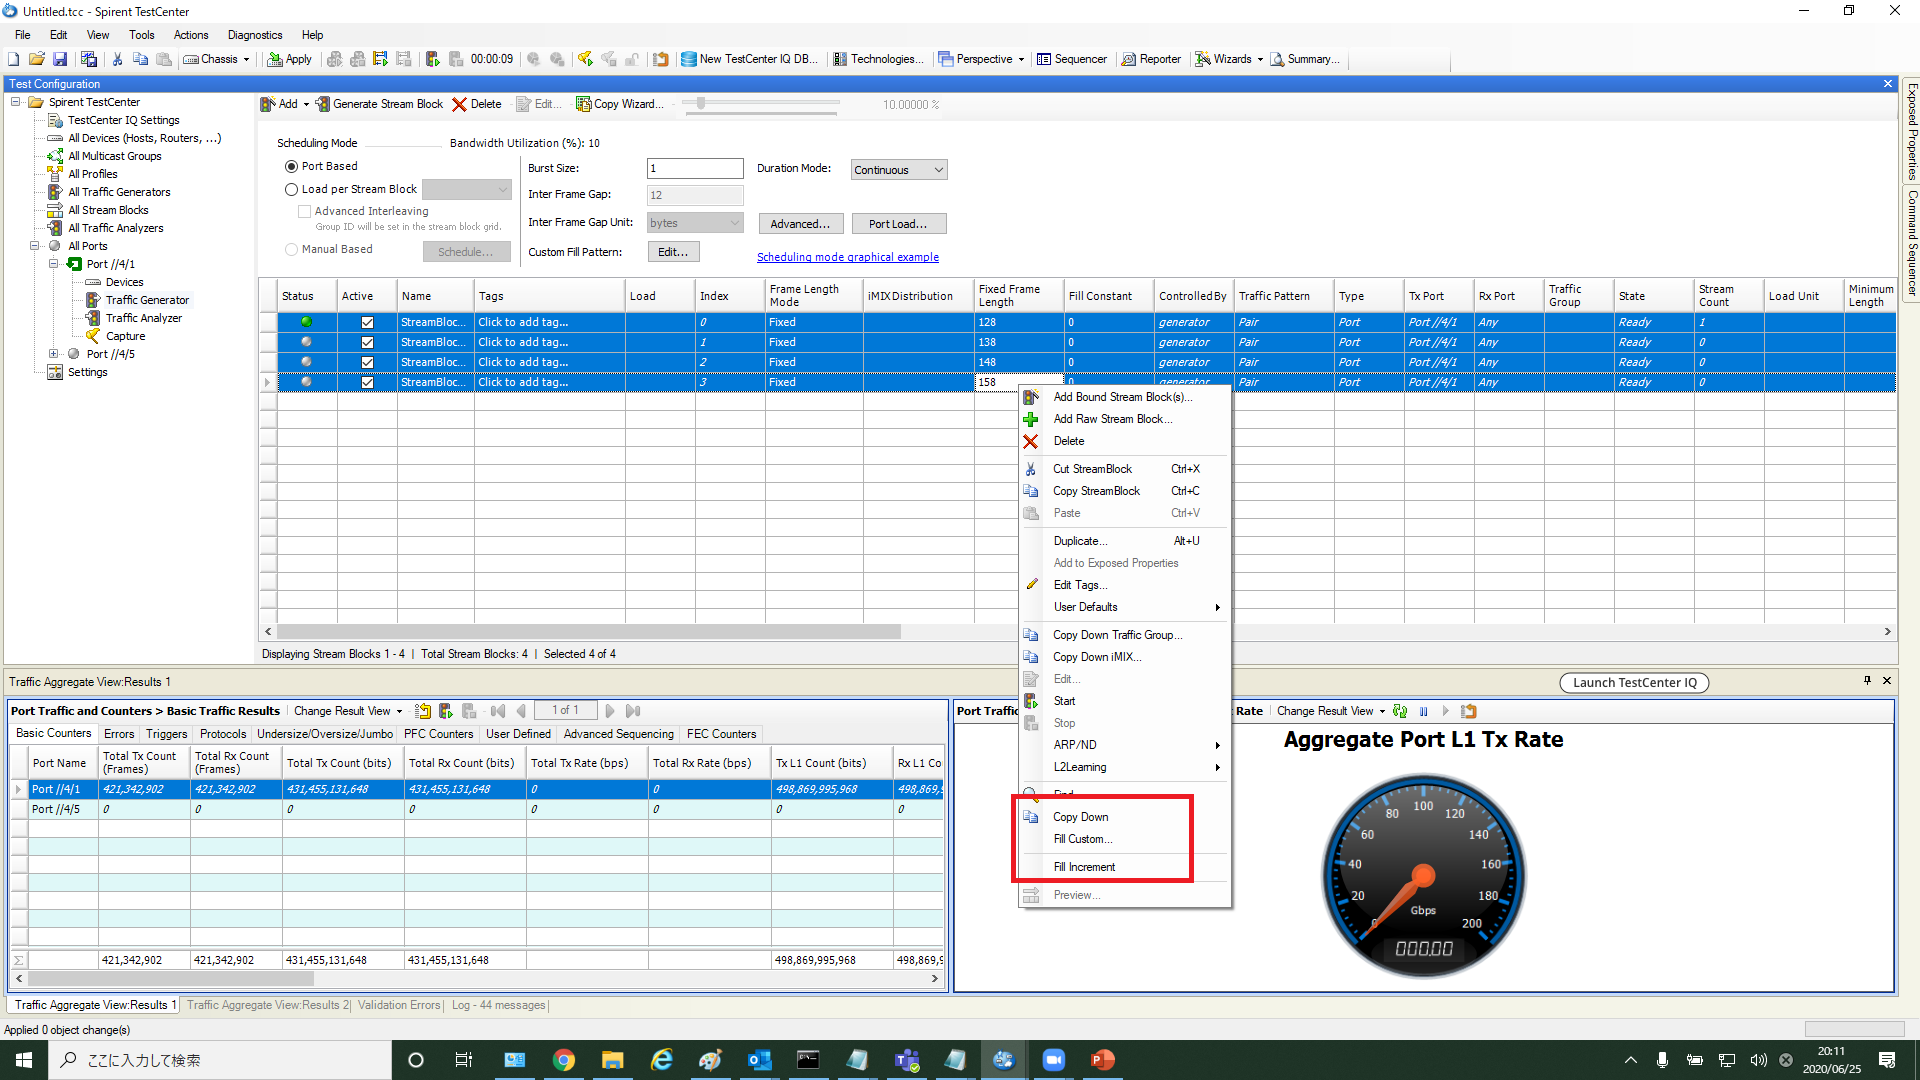
Task: Switch to the PFC Counters tab
Action: tap(438, 734)
